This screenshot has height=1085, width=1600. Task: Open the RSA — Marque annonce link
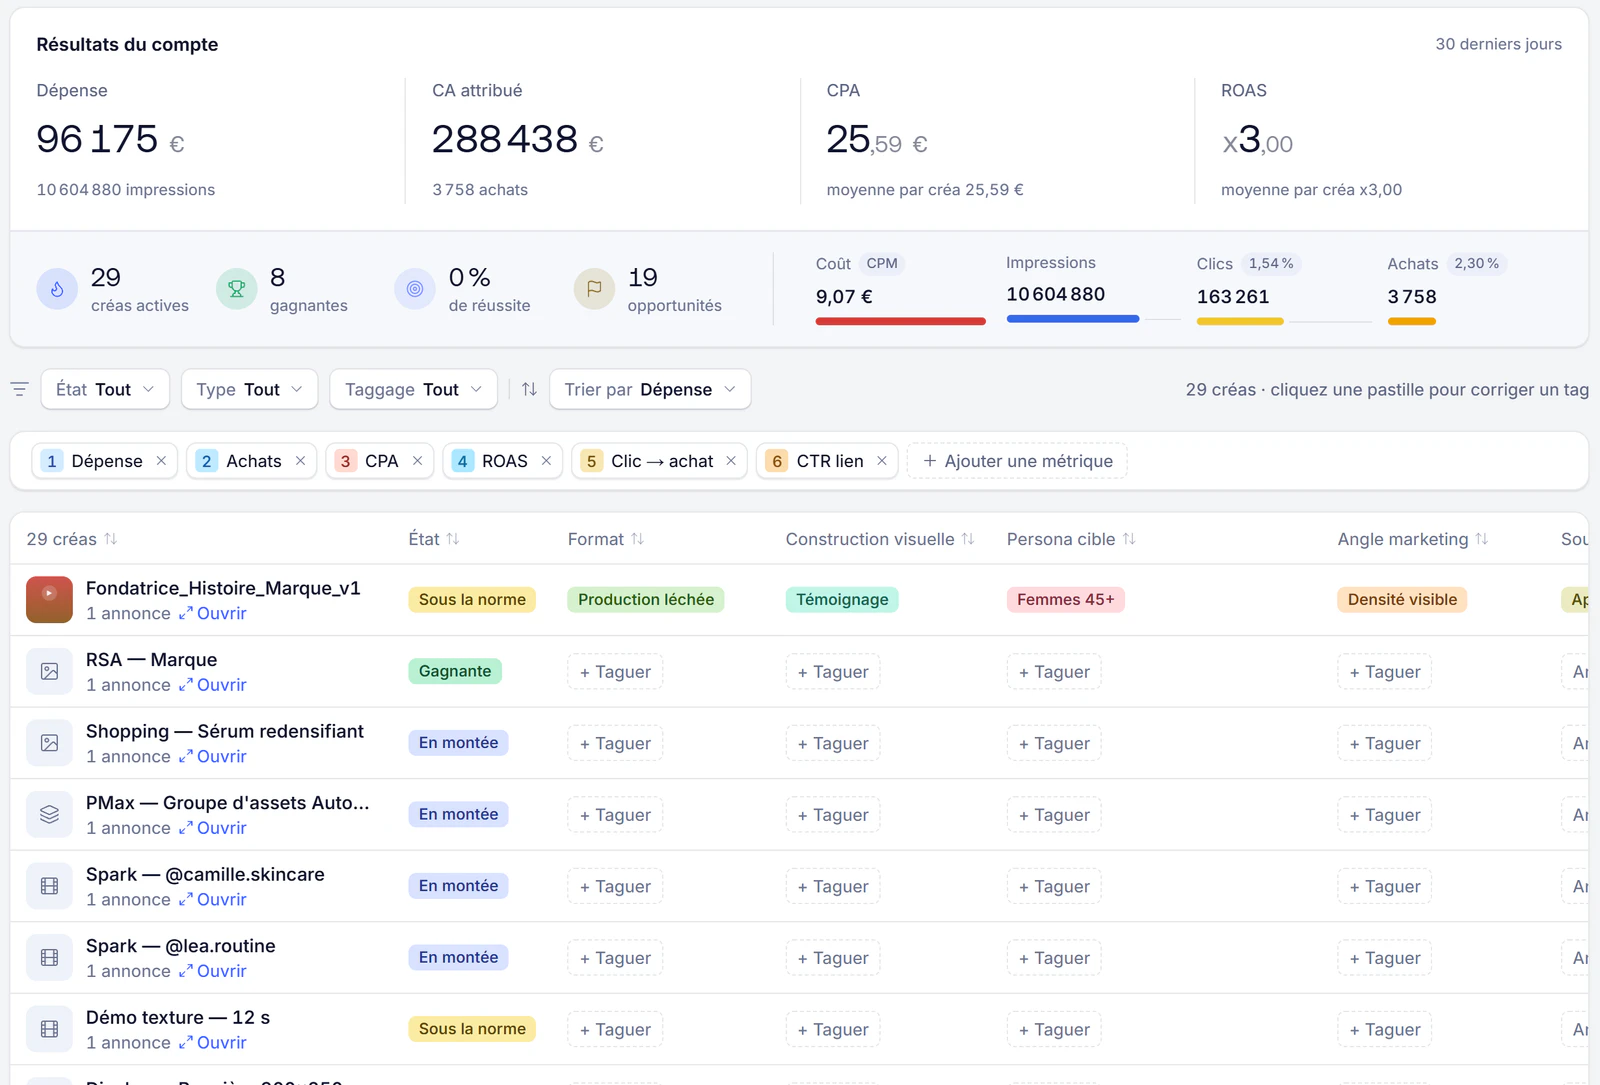click(212, 685)
